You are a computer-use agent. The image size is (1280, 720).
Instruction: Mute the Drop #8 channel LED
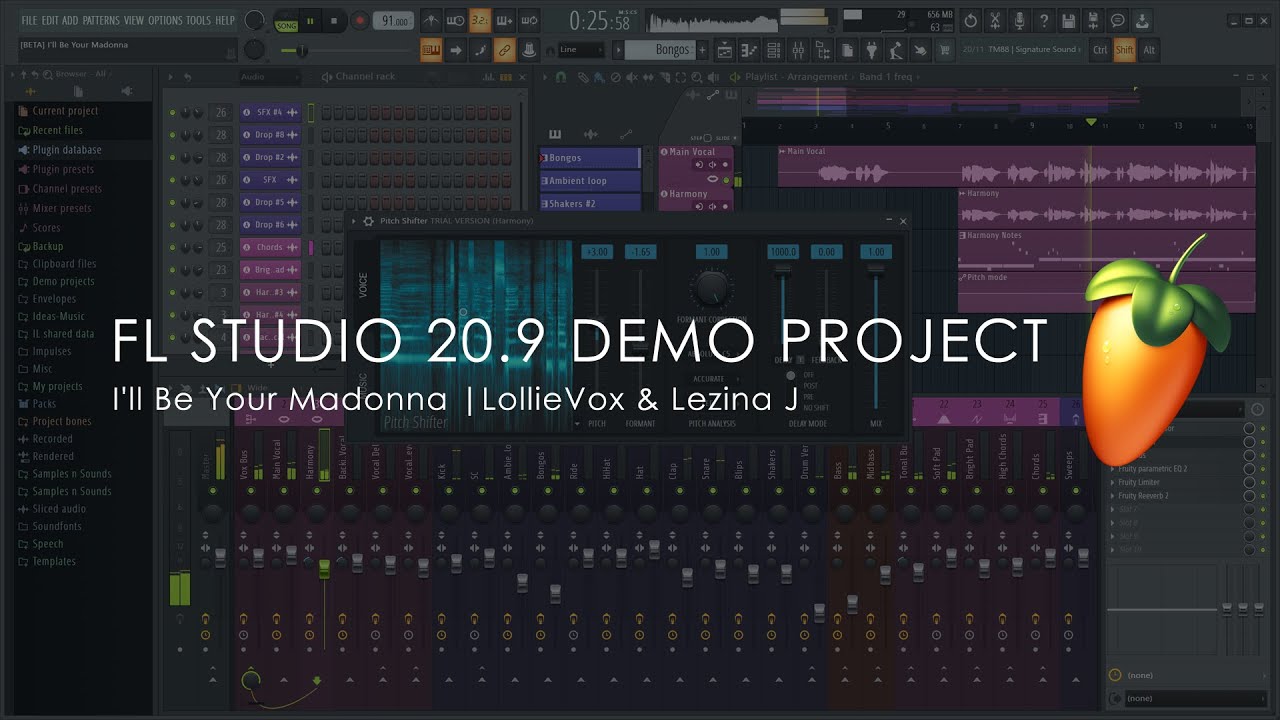click(x=172, y=135)
